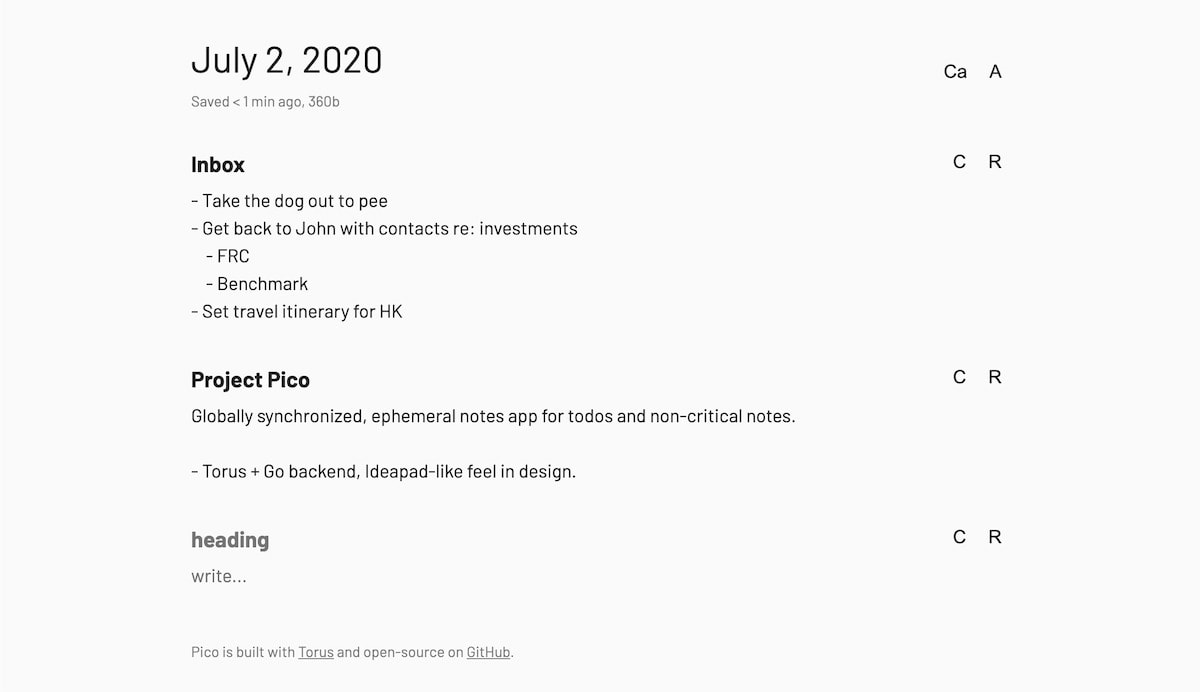Open the GitHub link in the footer
The height and width of the screenshot is (692, 1200).
pyautogui.click(x=489, y=652)
